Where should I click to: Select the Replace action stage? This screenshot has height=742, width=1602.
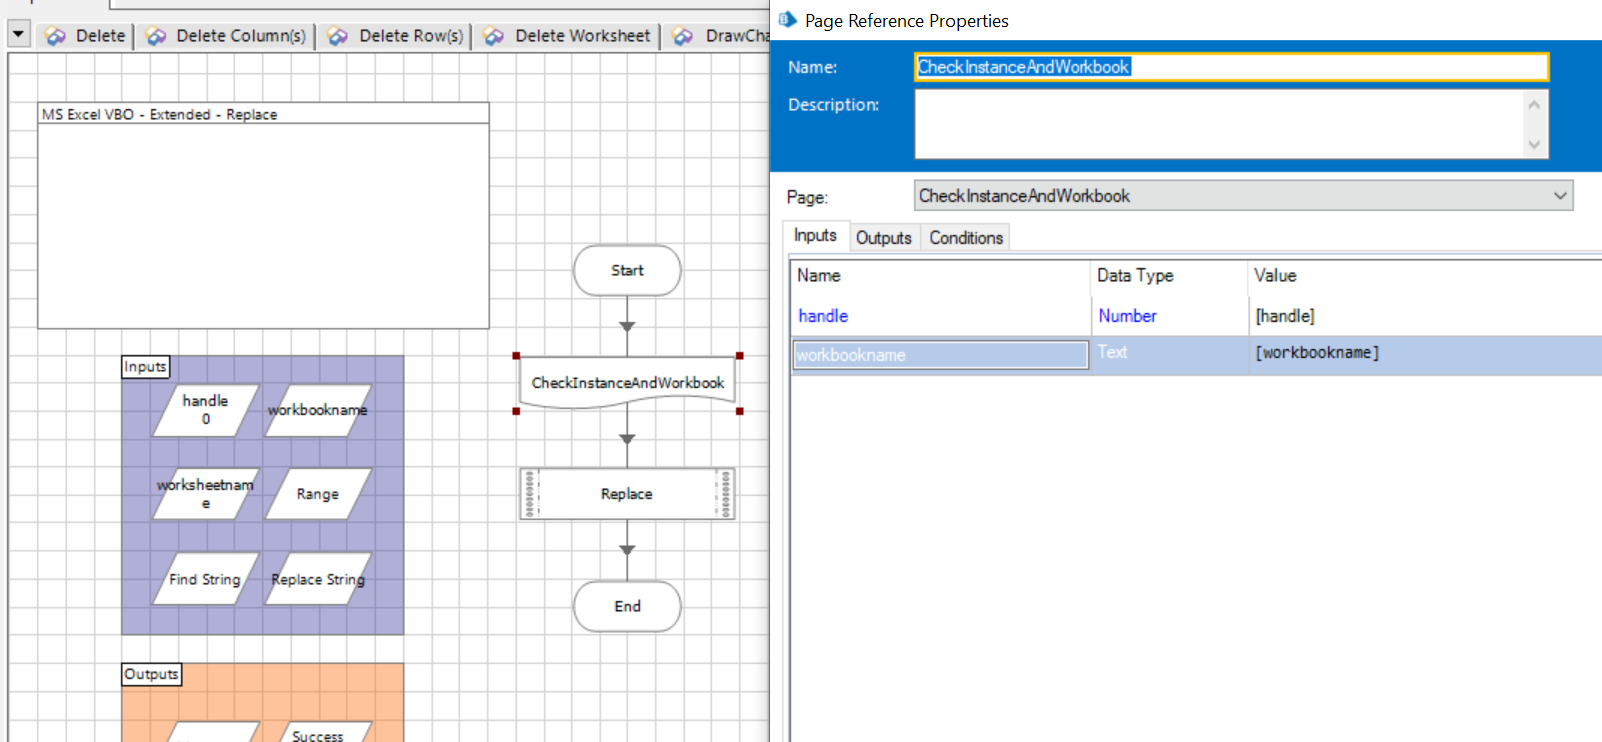point(627,494)
